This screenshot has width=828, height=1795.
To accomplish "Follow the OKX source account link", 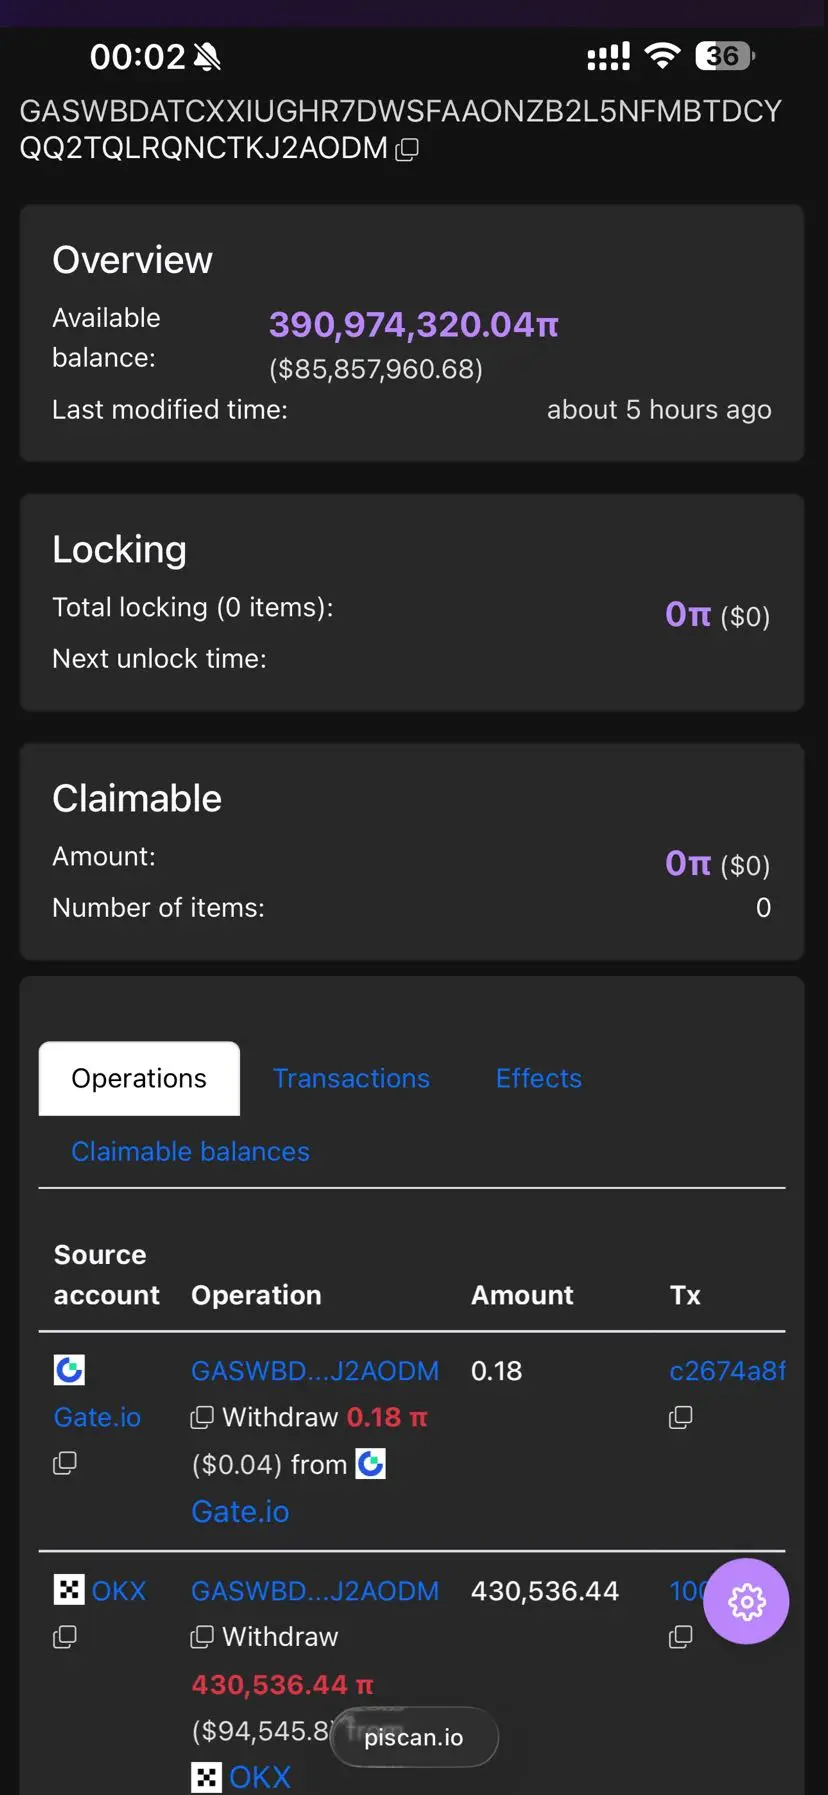I will tap(119, 1591).
